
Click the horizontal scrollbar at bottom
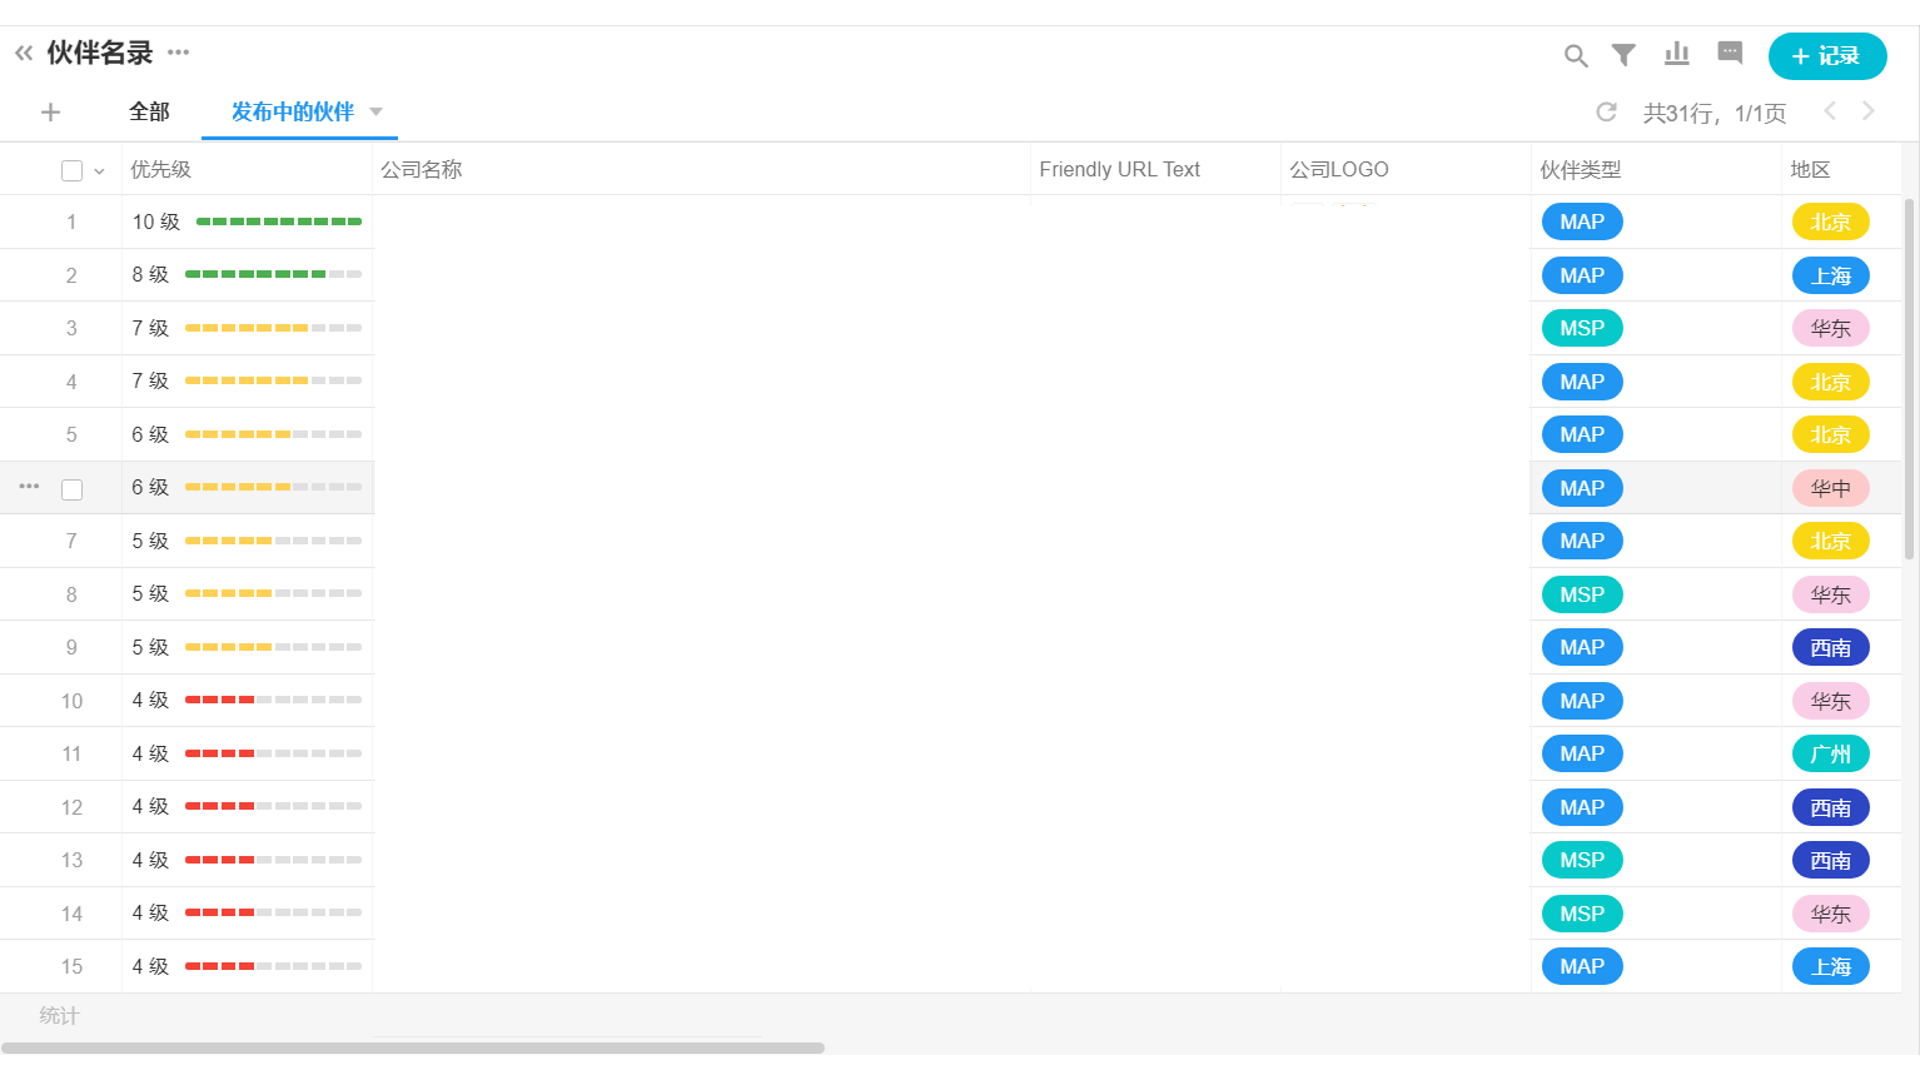tap(412, 1048)
